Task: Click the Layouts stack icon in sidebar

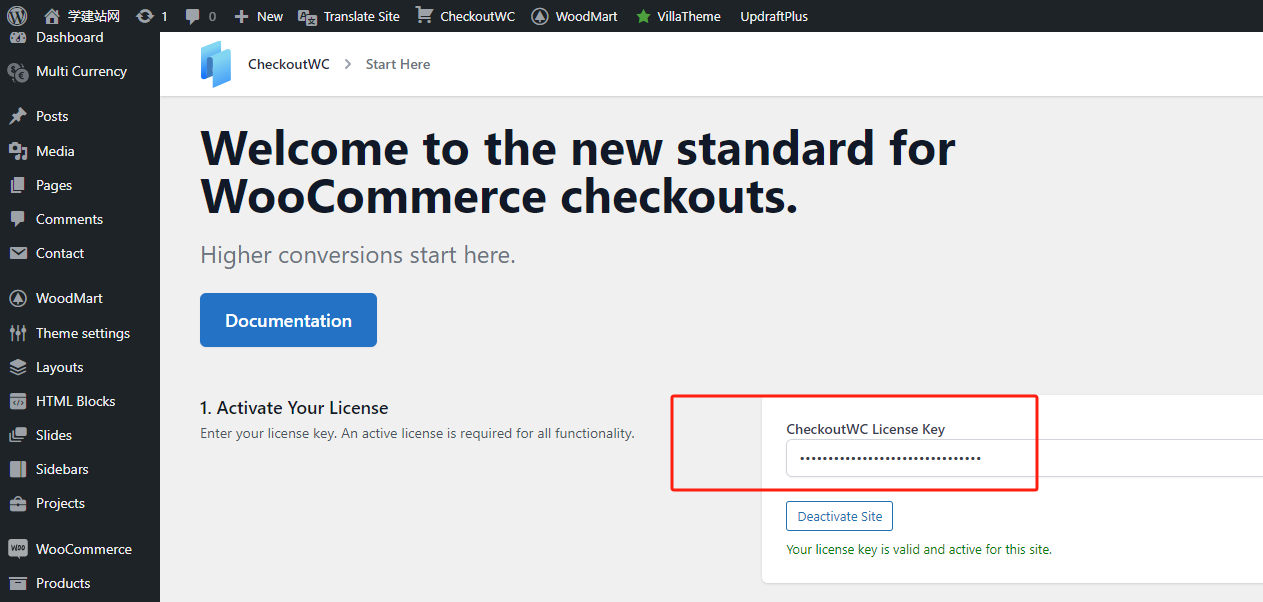Action: [18, 367]
